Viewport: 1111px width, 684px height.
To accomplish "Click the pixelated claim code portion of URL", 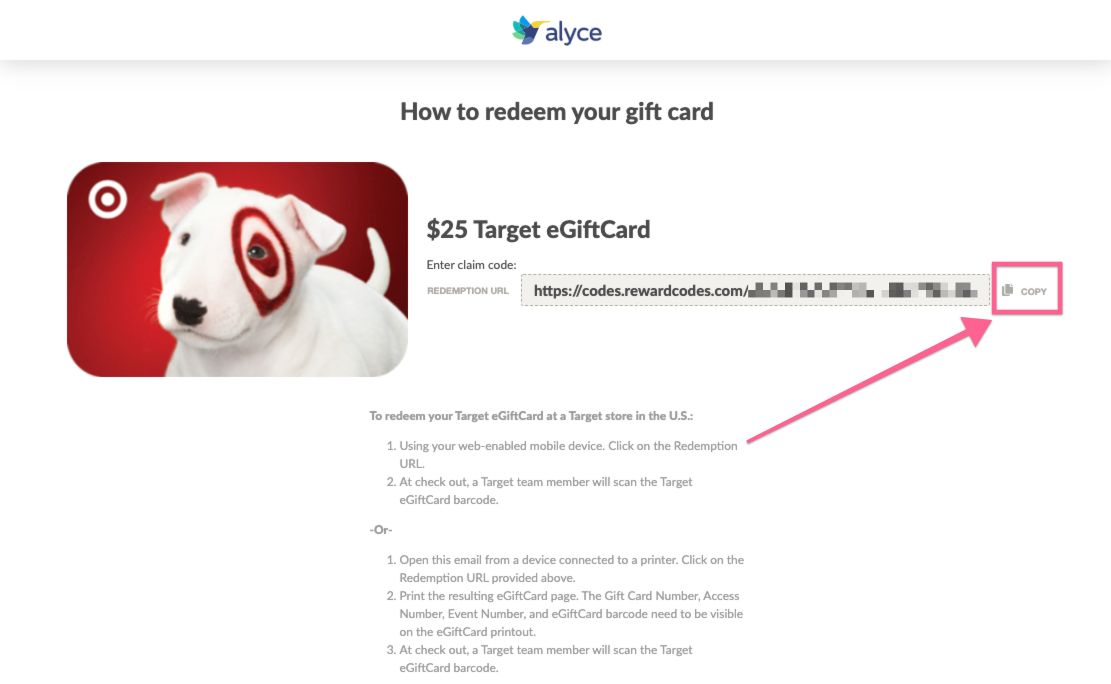I will (863, 290).
